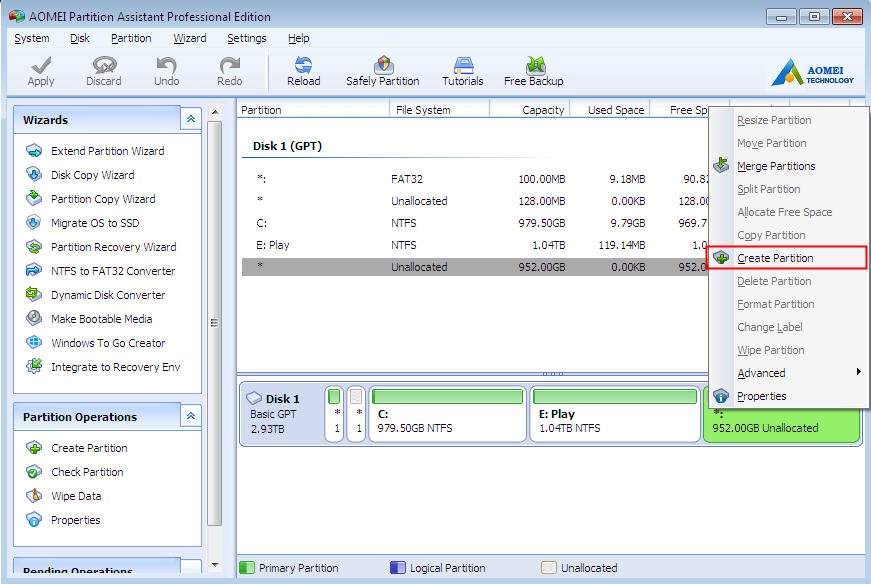Launch Migrate OS to SSD
This screenshot has height=584, width=871.
click(95, 223)
